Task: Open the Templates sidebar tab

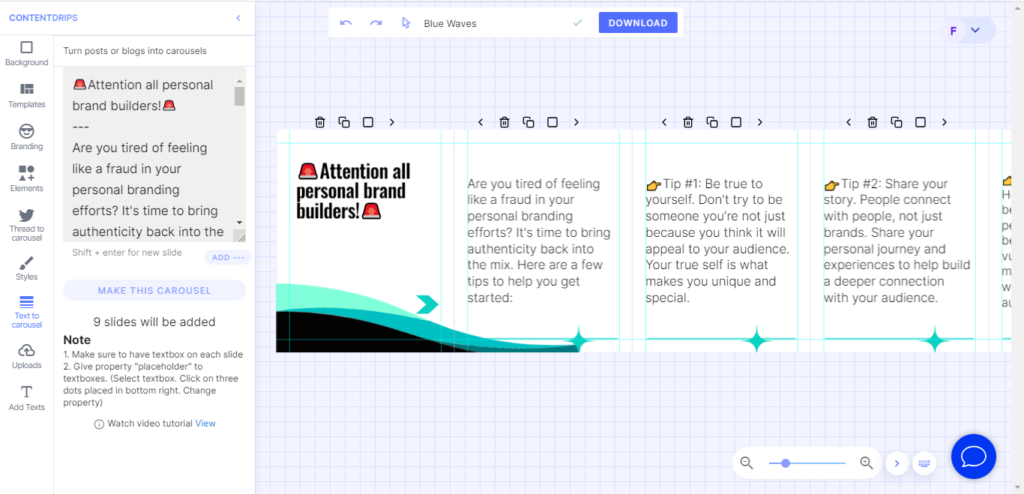Action: tap(26, 95)
